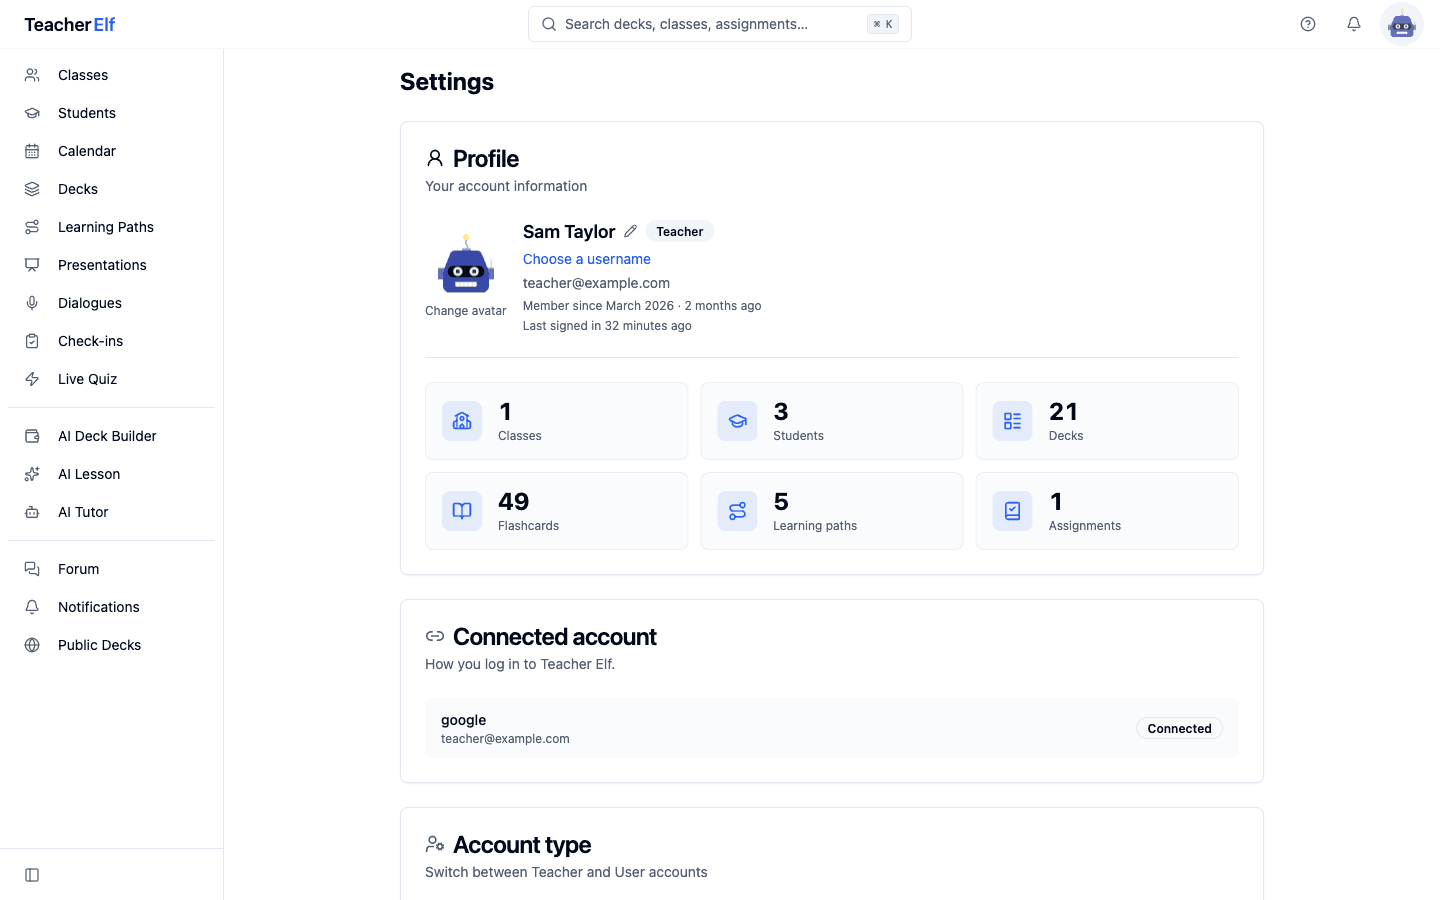This screenshot has width=1440, height=900.
Task: Click the AI Deck Builder icon
Action: pyautogui.click(x=32, y=436)
